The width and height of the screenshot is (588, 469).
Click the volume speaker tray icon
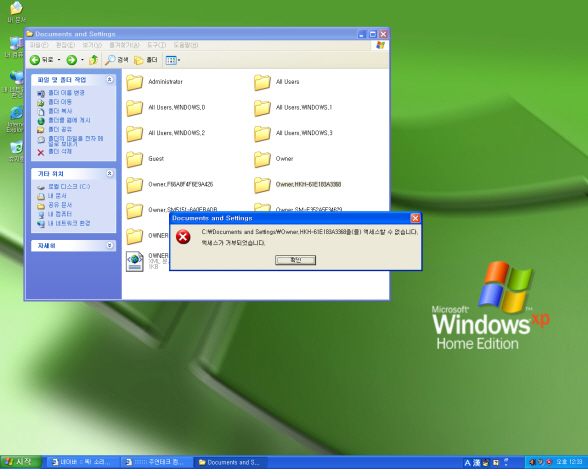pyautogui.click(x=532, y=462)
